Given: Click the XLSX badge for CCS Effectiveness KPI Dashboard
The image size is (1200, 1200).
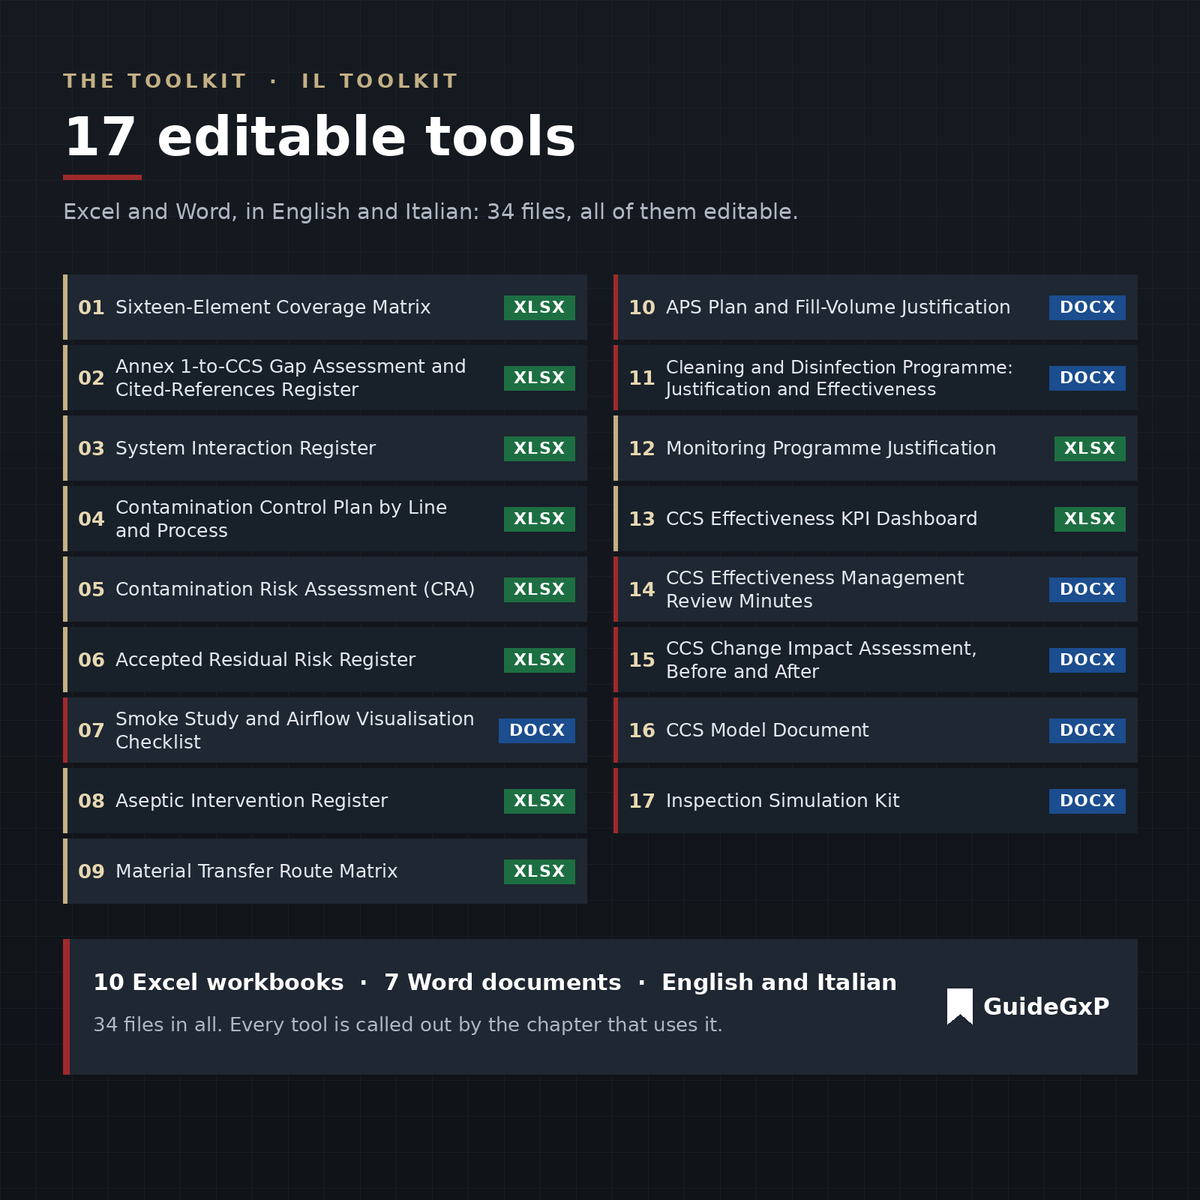Looking at the screenshot, I should pyautogui.click(x=1090, y=519).
